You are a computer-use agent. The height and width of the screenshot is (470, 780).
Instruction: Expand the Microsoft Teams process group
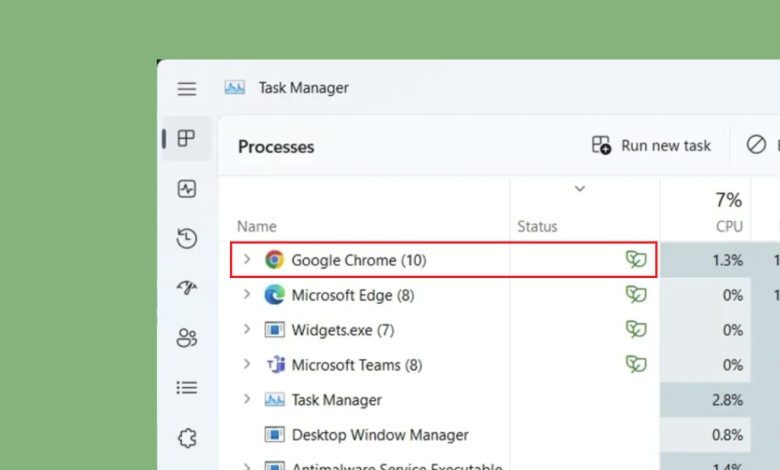[247, 365]
